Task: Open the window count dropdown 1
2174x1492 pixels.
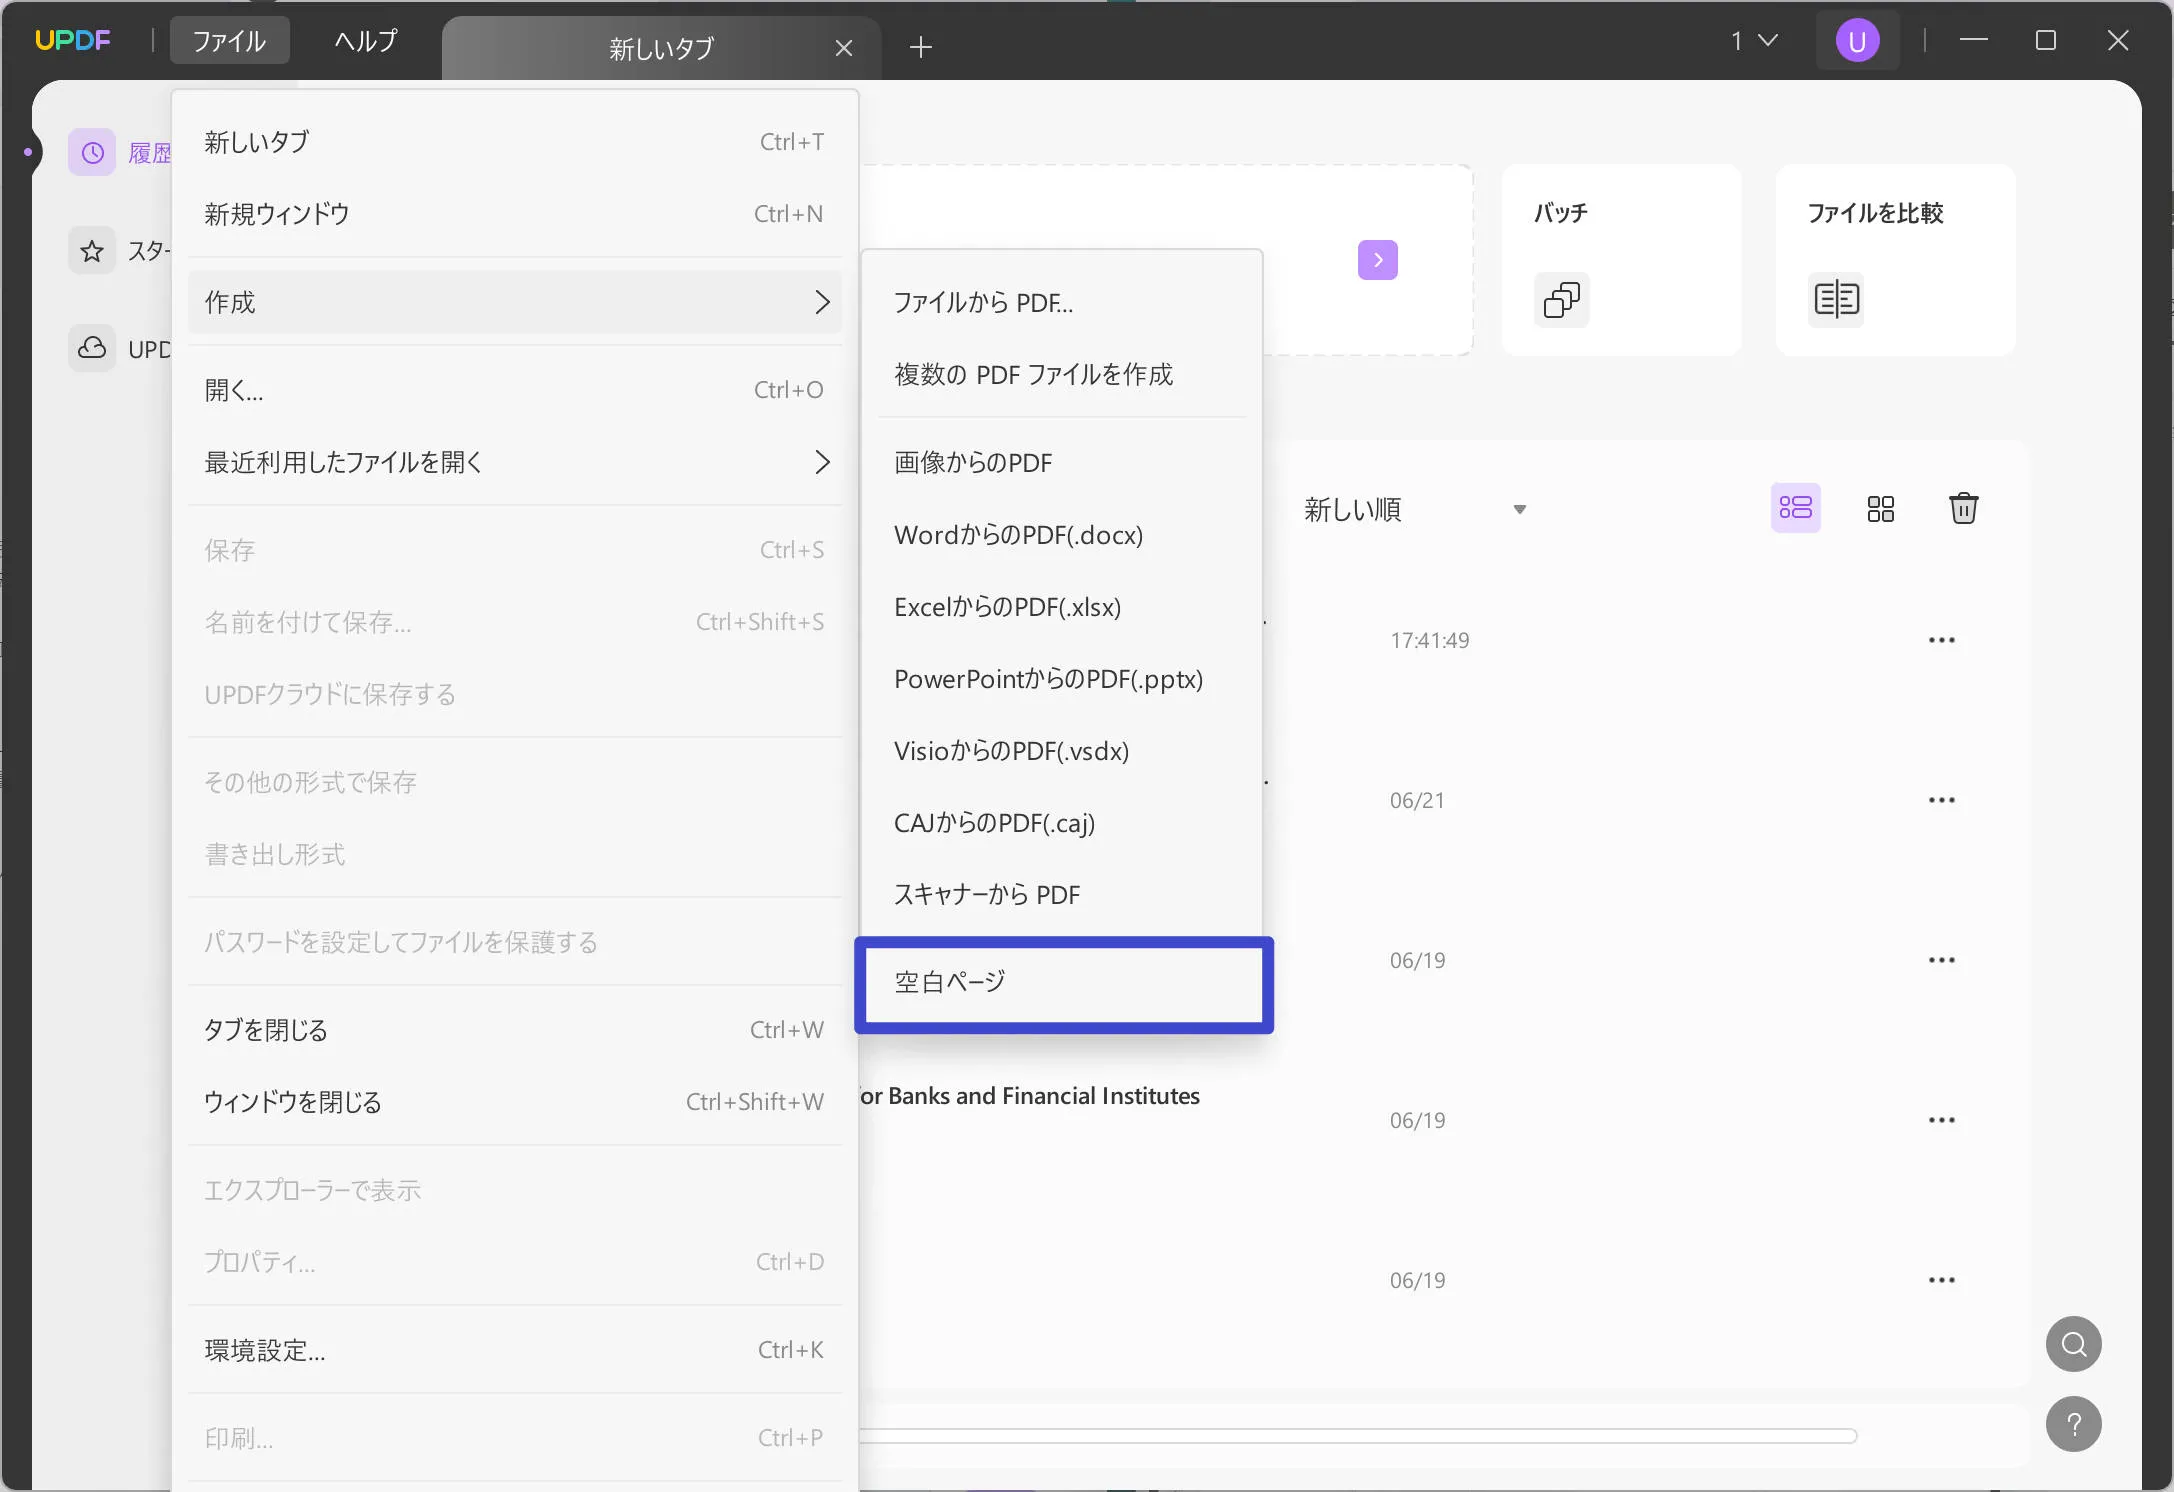Action: (x=1754, y=41)
